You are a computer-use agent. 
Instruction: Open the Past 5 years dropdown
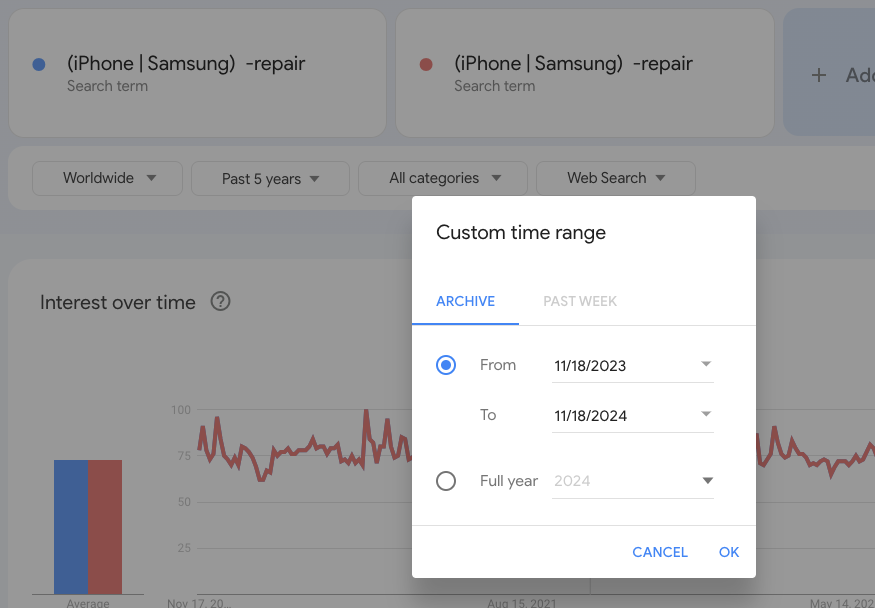click(271, 179)
